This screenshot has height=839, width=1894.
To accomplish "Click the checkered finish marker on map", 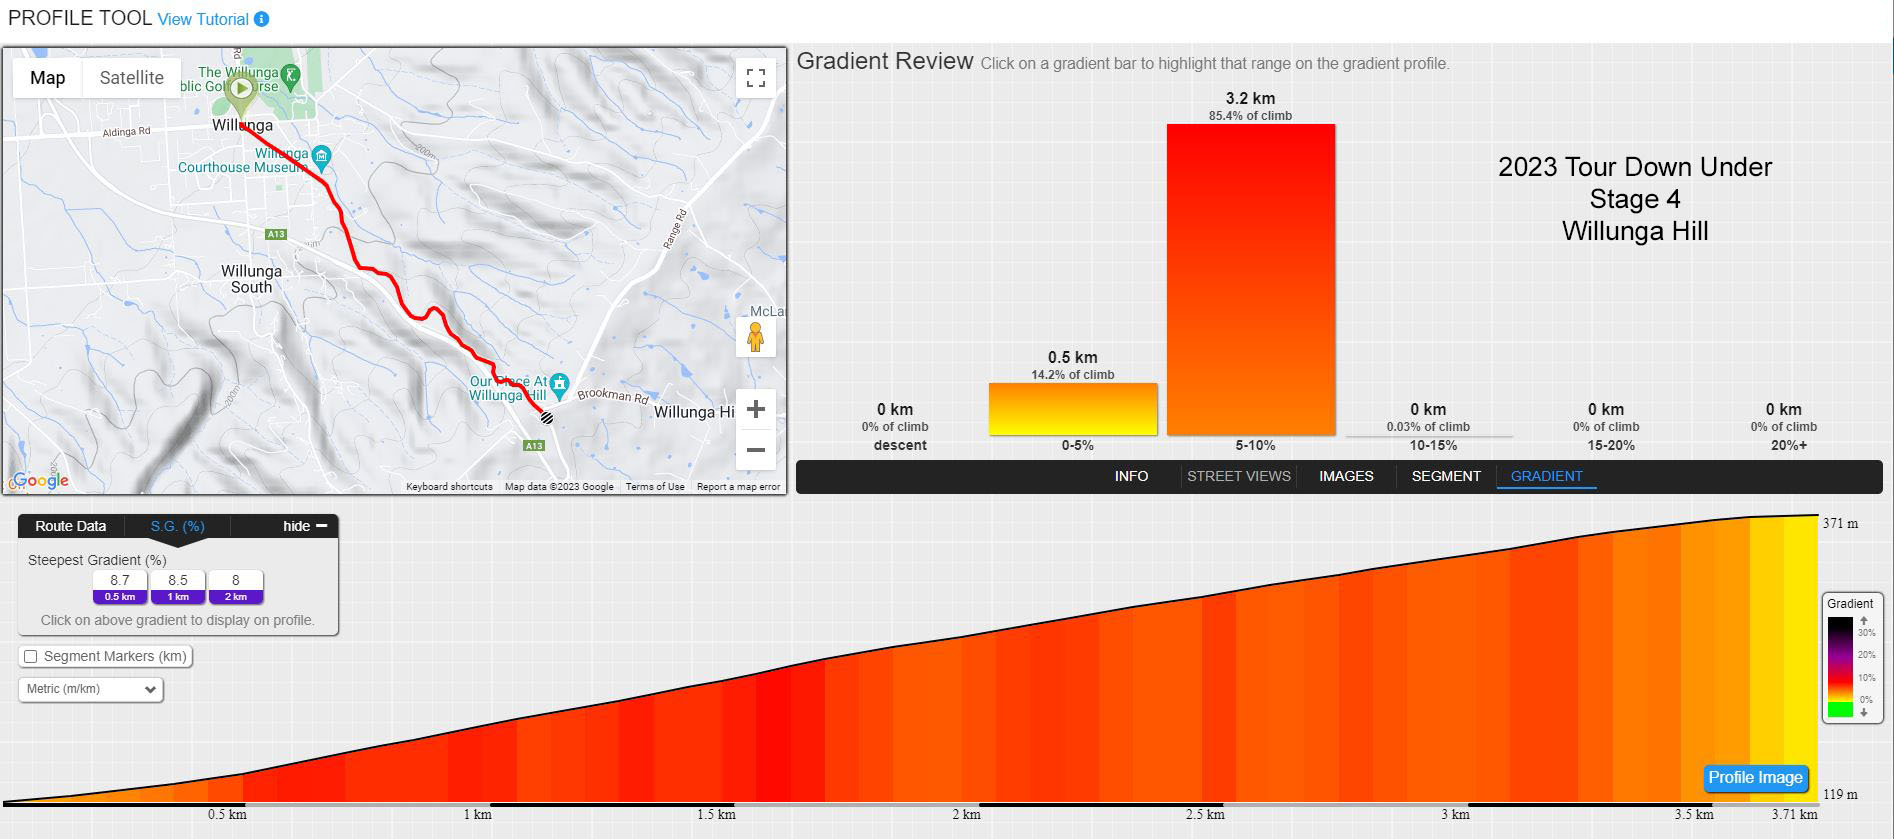I will [x=547, y=417].
